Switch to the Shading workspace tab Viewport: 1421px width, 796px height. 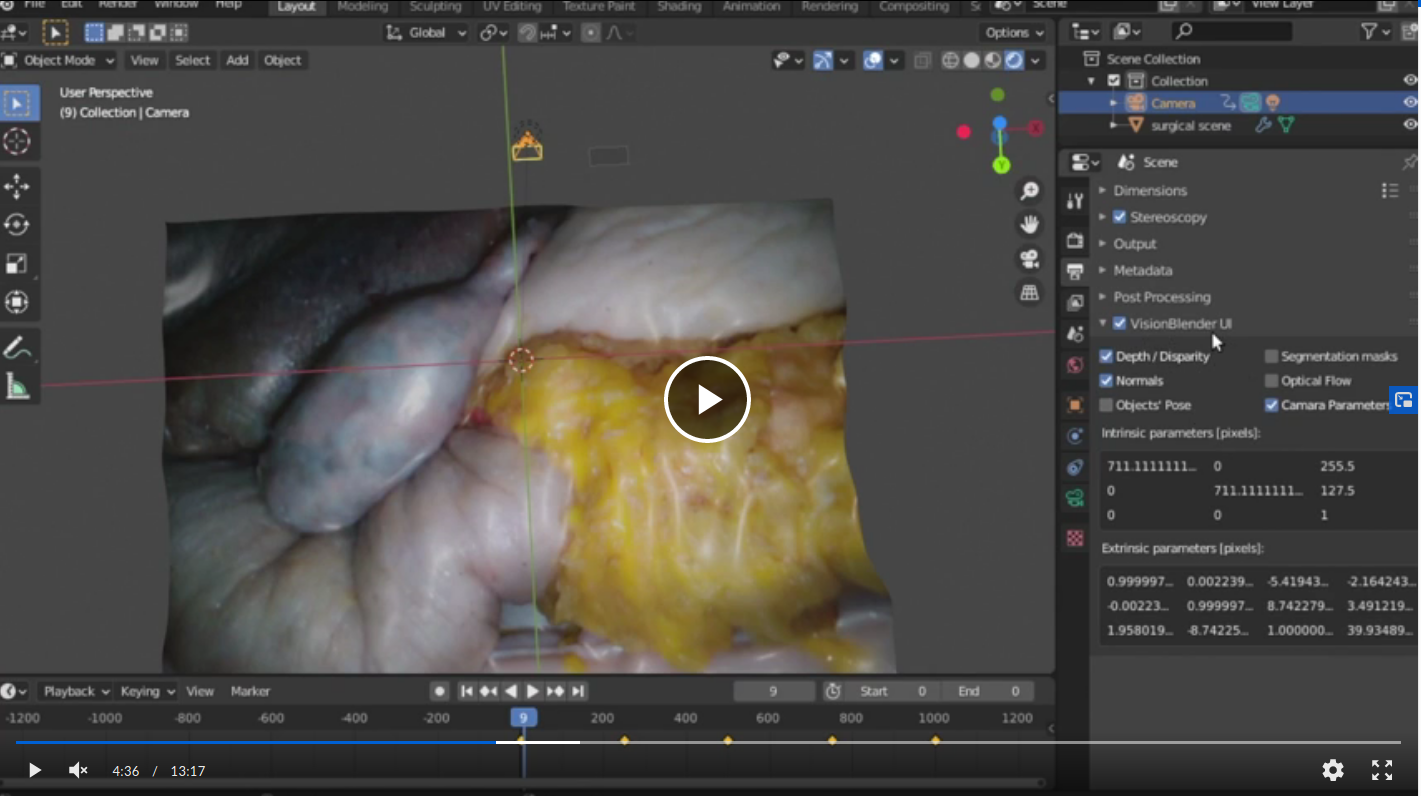point(679,7)
